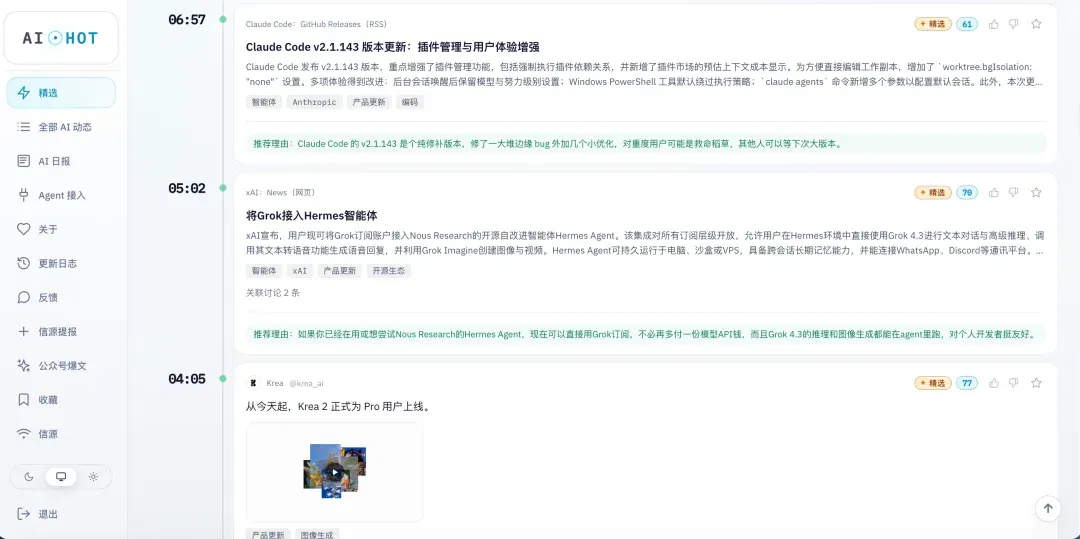Click the wifi icon beside 信源
The height and width of the screenshot is (539, 1080).
pyautogui.click(x=24, y=434)
